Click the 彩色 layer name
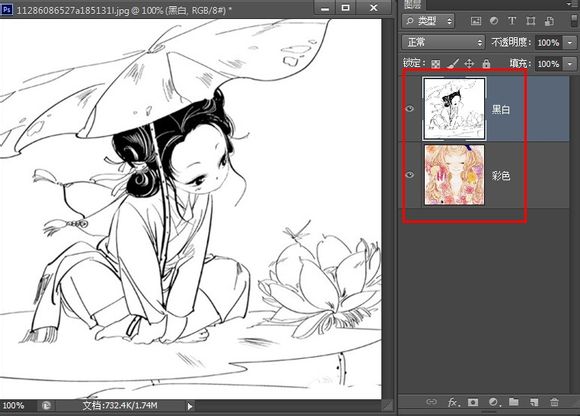 (501, 176)
